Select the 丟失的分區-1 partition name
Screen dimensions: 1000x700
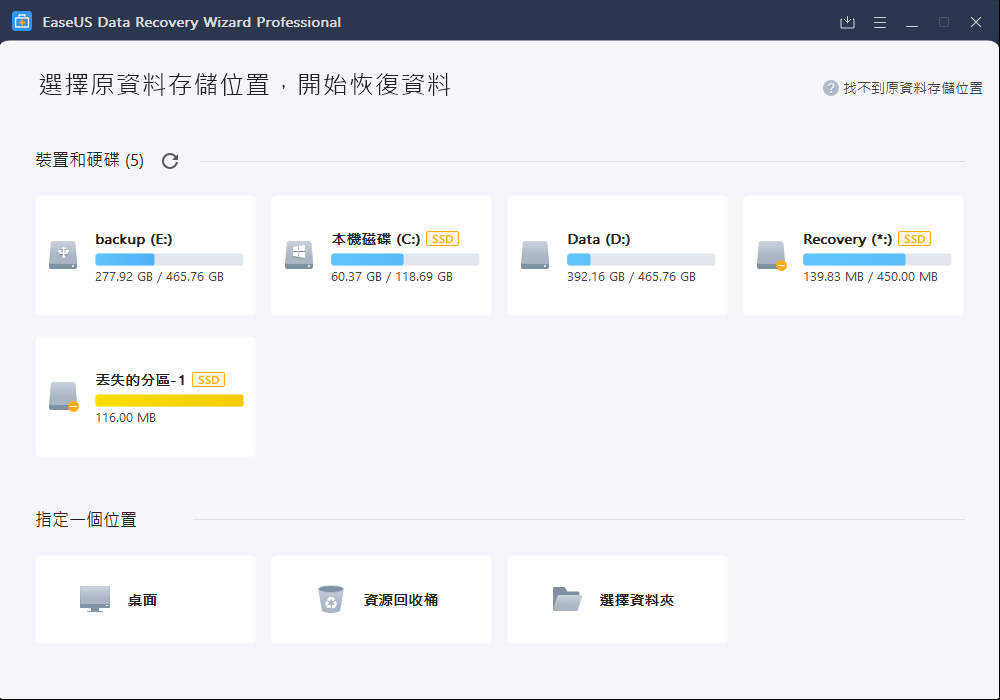140,380
